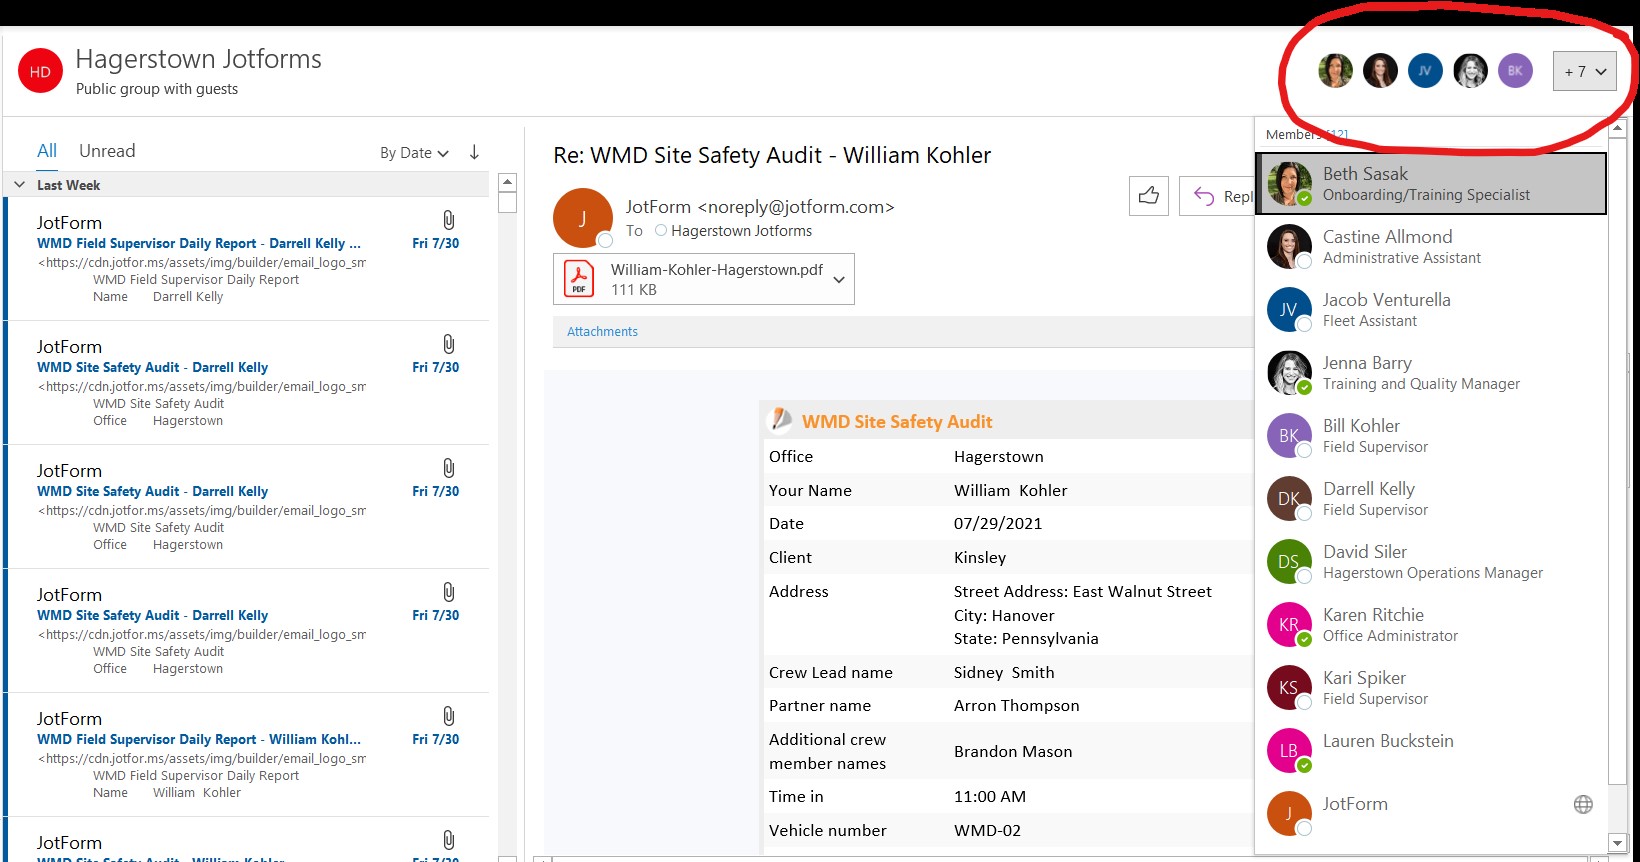Click the Attachments link
1640x862 pixels.
602,332
